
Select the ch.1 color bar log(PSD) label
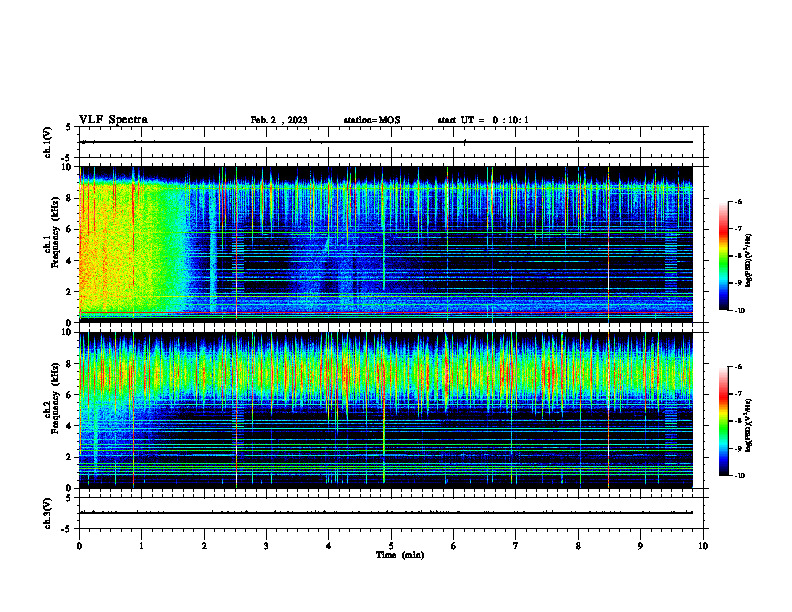pos(750,261)
